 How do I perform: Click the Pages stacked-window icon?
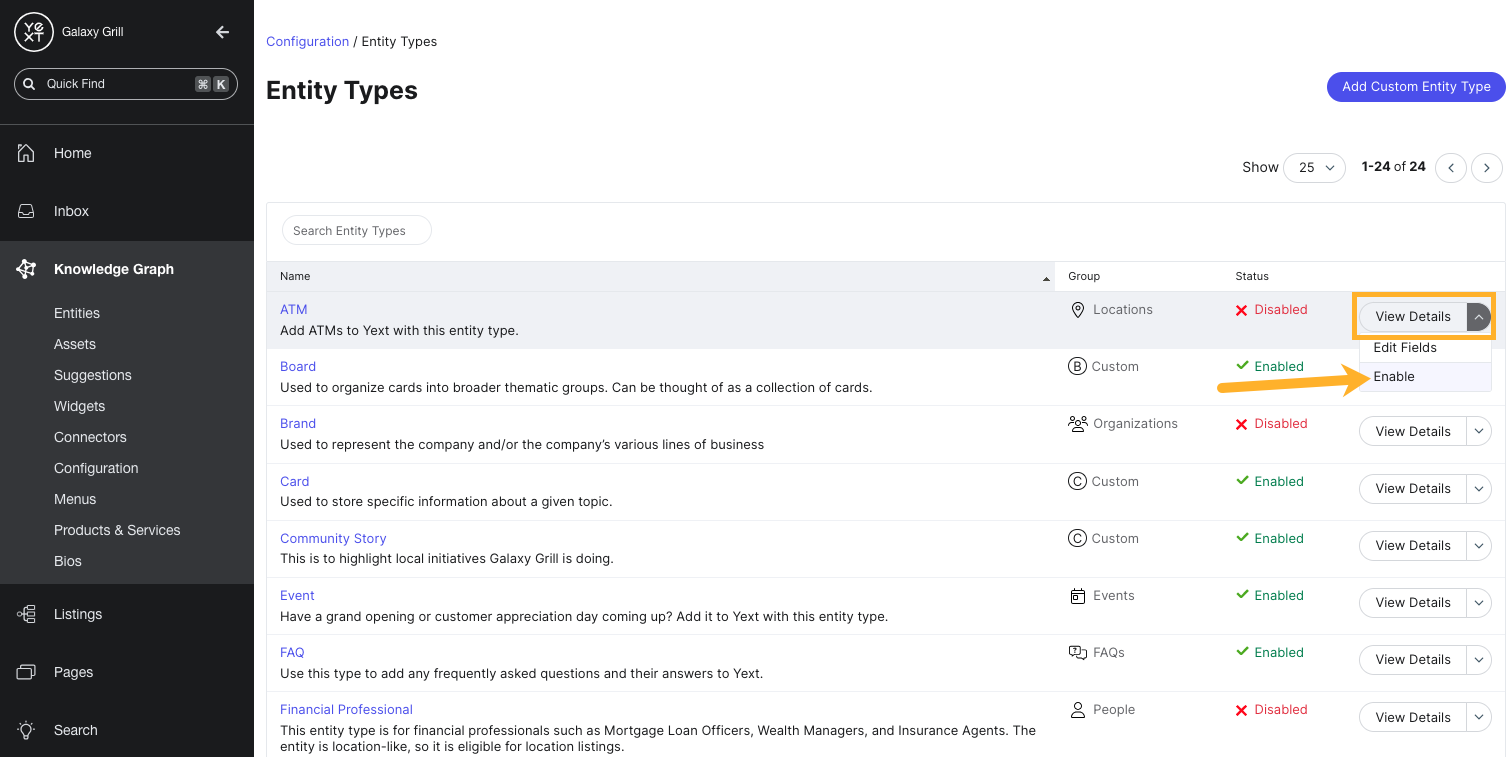coord(27,672)
